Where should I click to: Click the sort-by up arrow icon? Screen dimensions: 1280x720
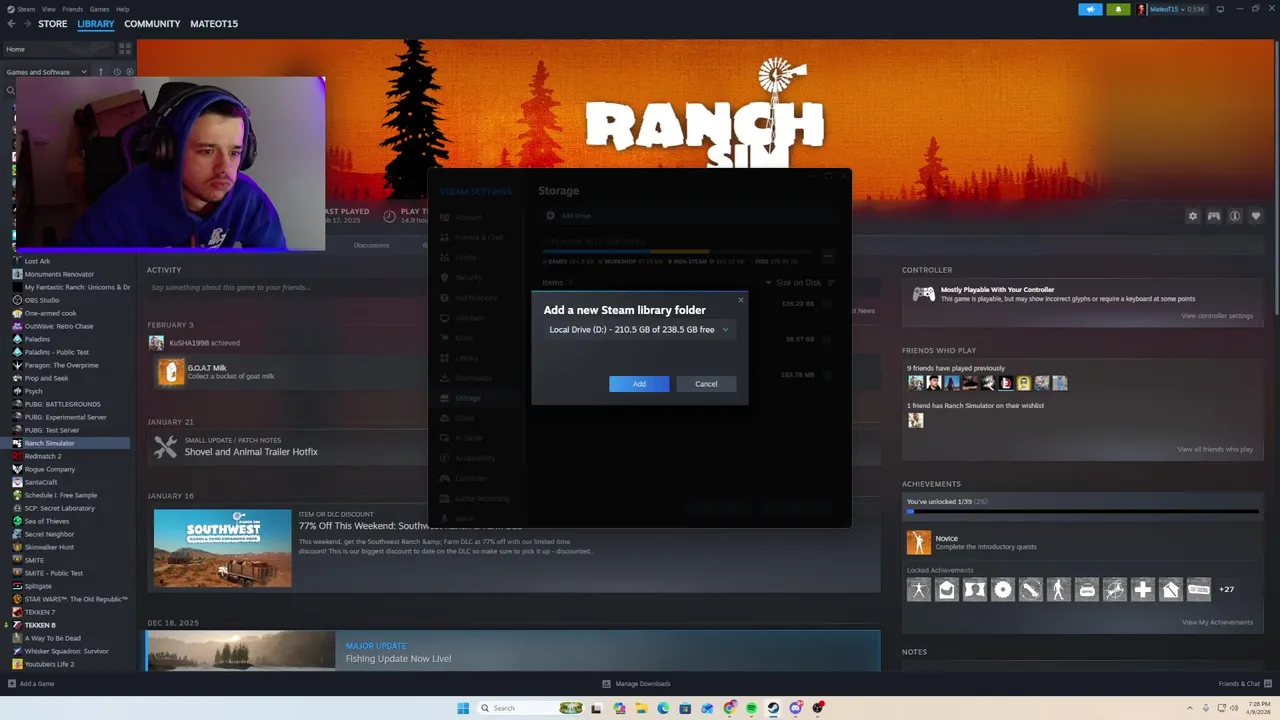point(100,72)
